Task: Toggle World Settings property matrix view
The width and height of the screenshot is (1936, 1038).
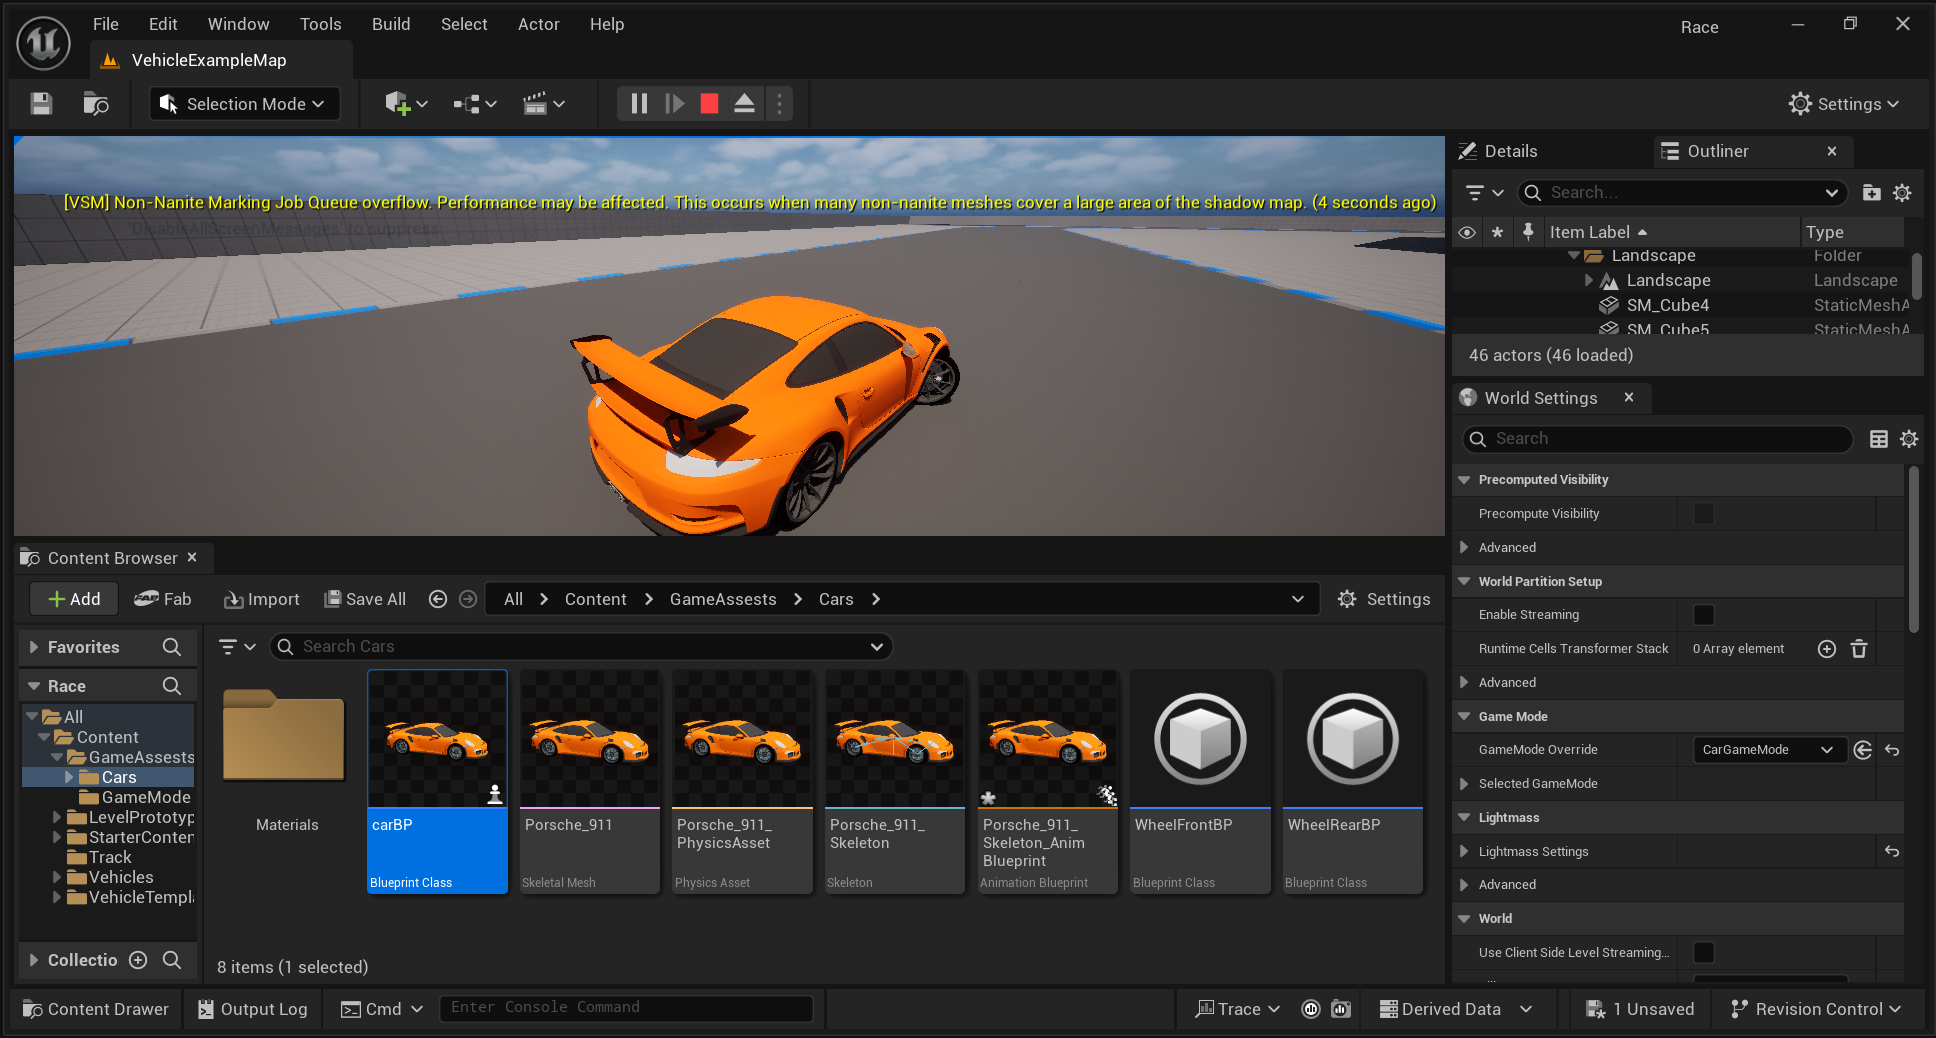Action: (x=1879, y=439)
